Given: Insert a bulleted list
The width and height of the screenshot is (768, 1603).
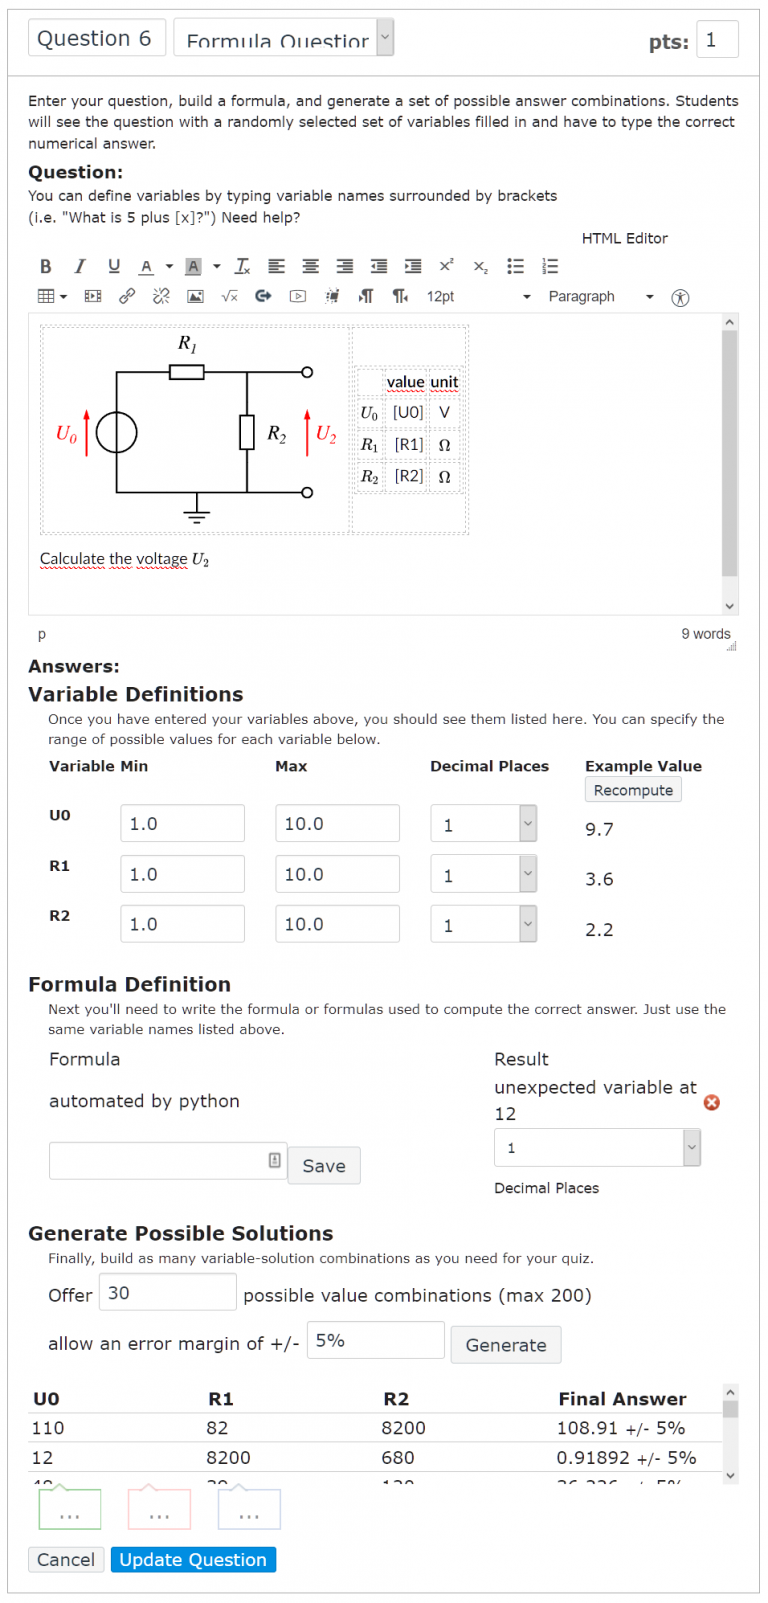Looking at the screenshot, I should (515, 266).
